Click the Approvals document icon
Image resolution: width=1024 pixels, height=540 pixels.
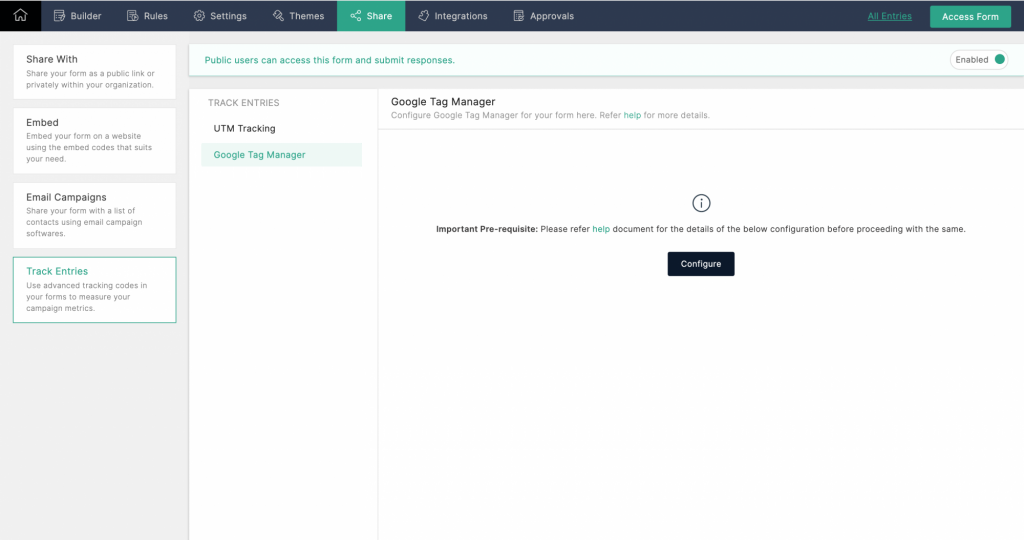point(519,16)
